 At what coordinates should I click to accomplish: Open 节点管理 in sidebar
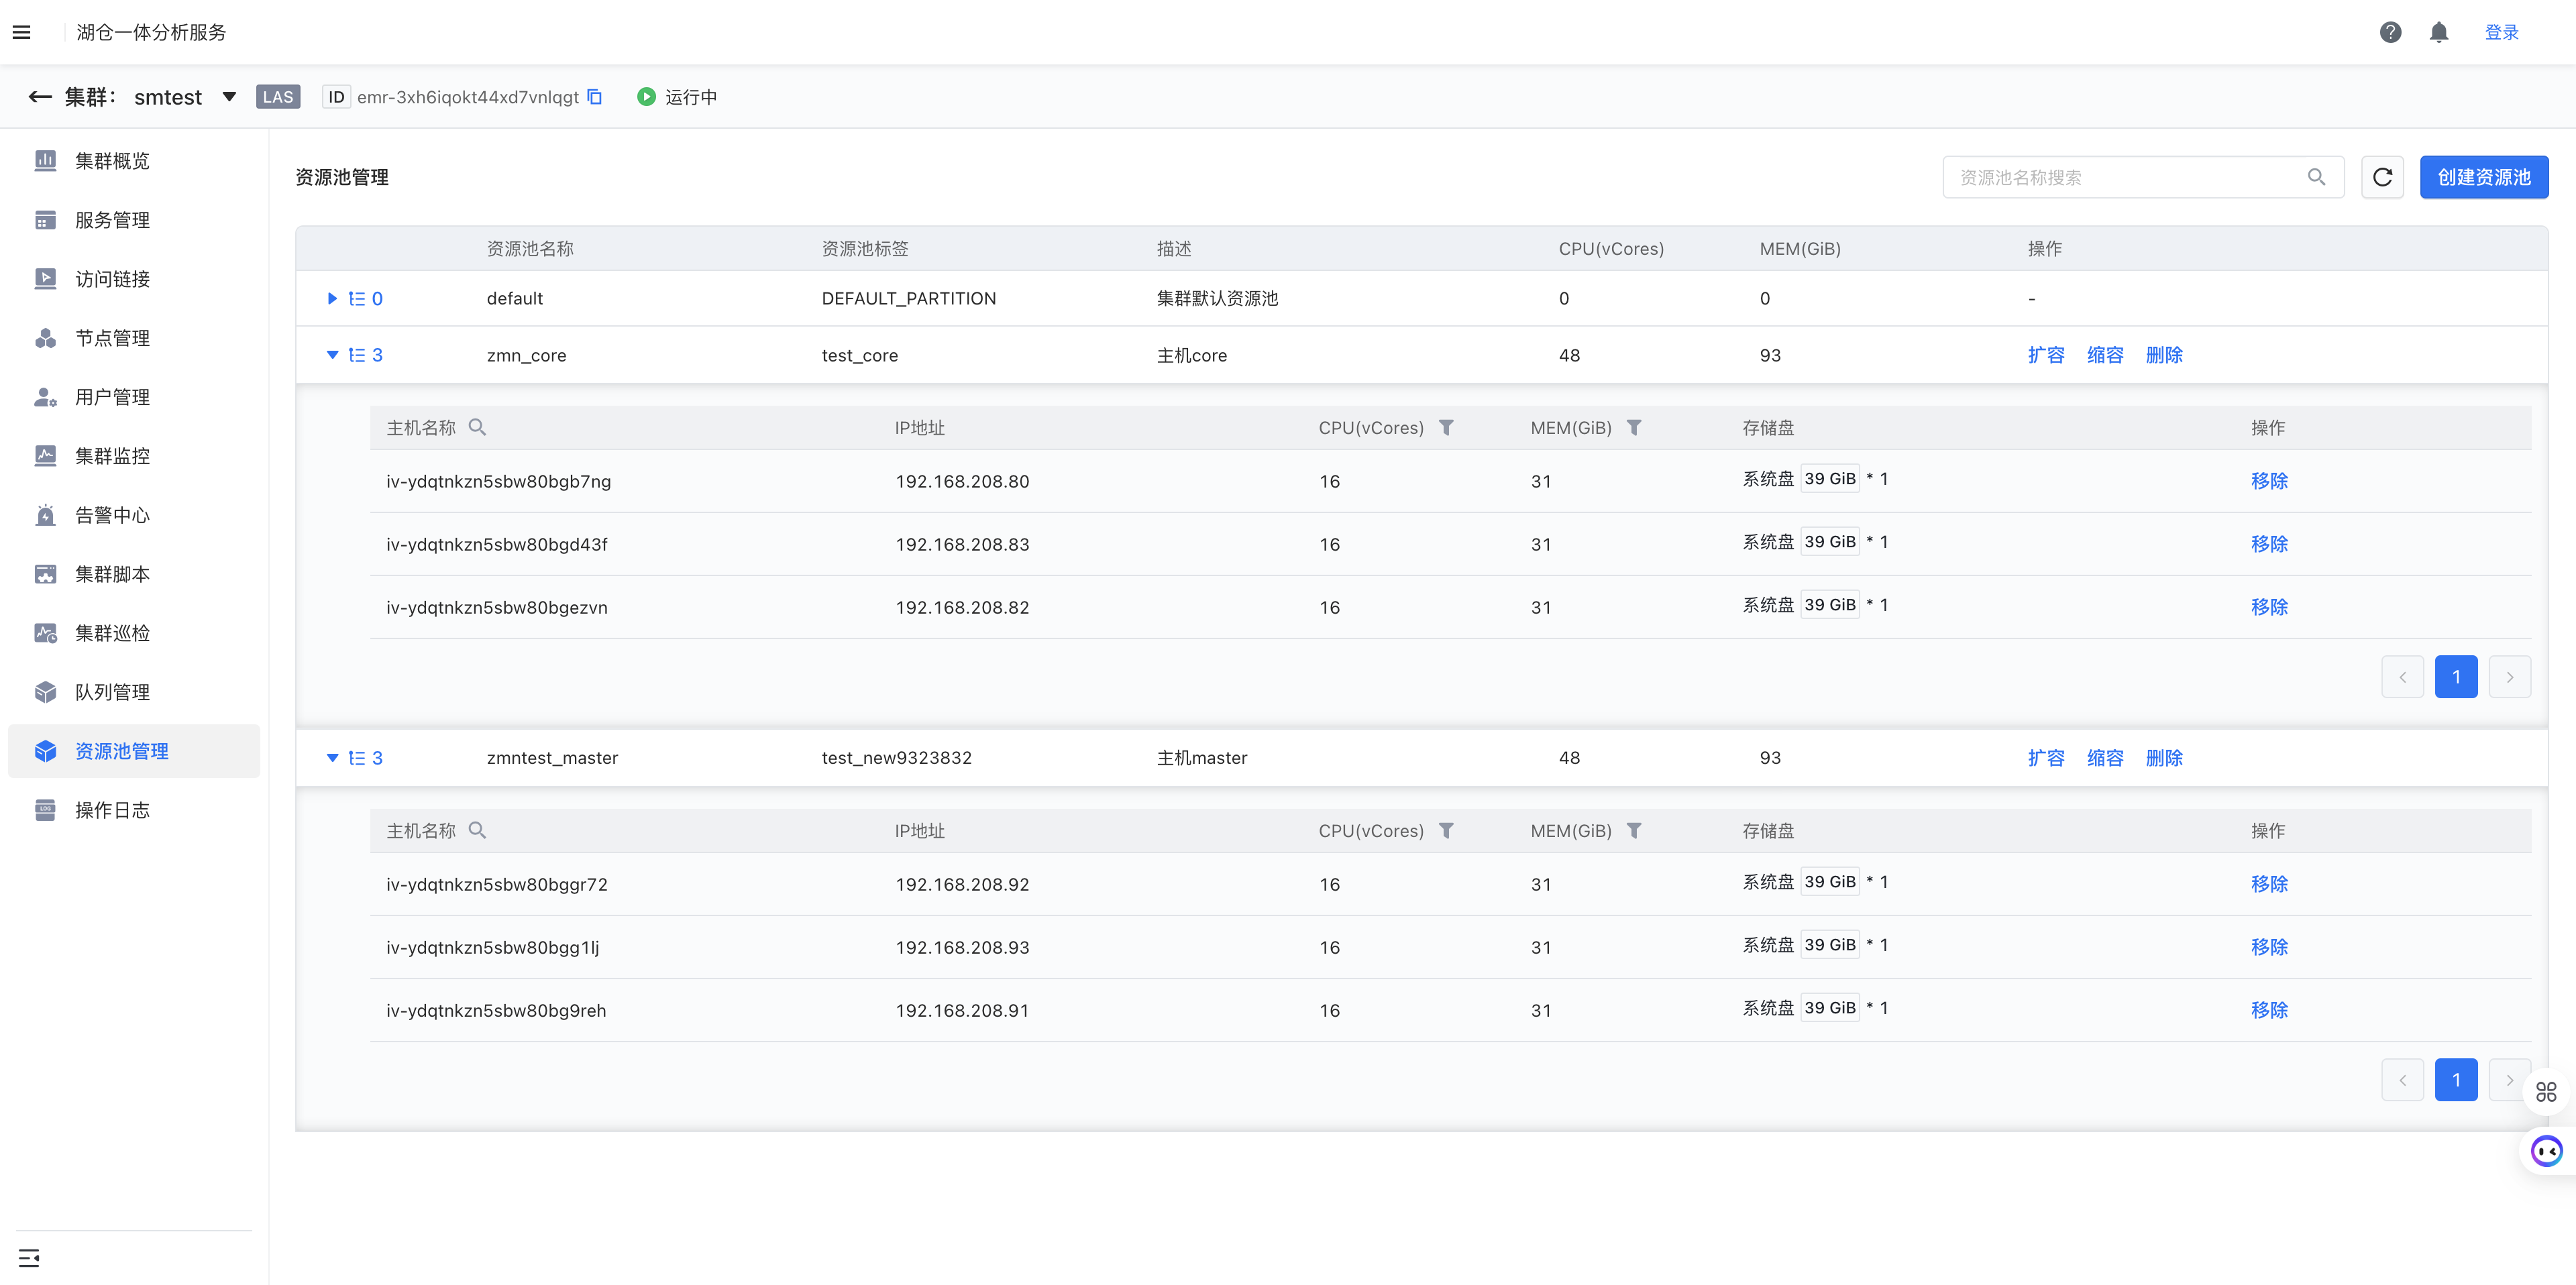[112, 338]
